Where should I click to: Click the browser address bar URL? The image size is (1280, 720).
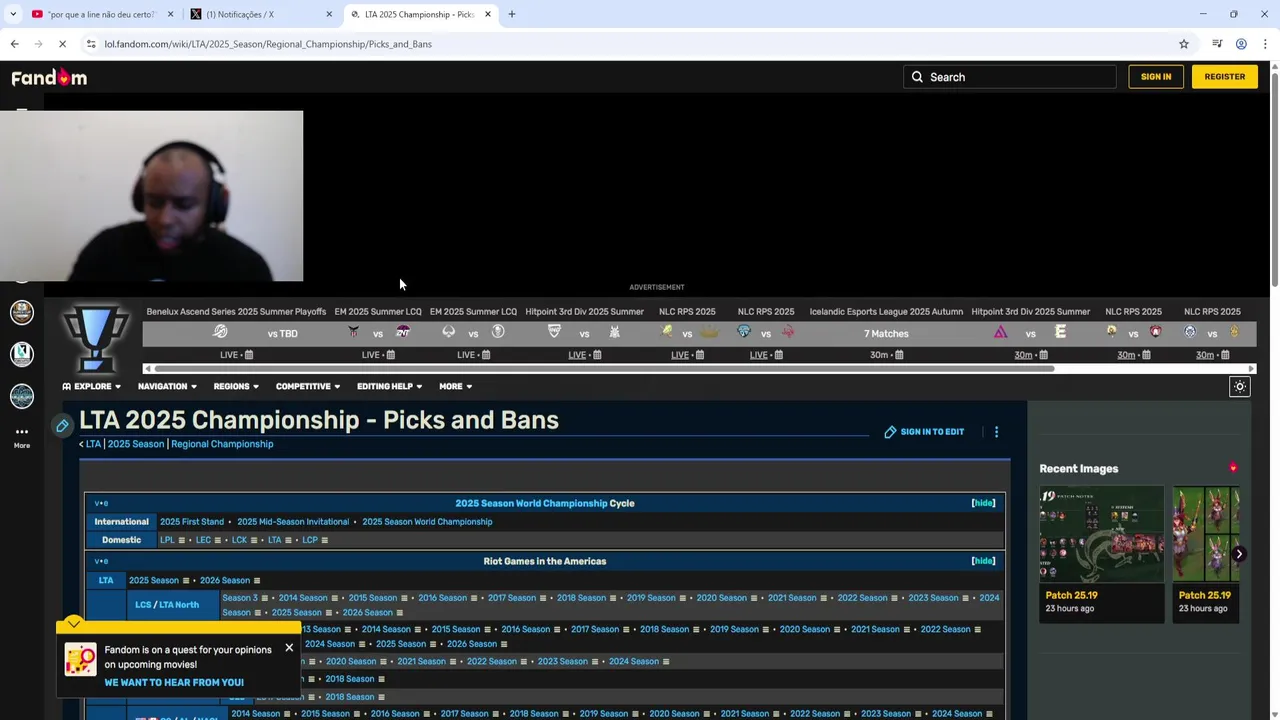coord(268,44)
